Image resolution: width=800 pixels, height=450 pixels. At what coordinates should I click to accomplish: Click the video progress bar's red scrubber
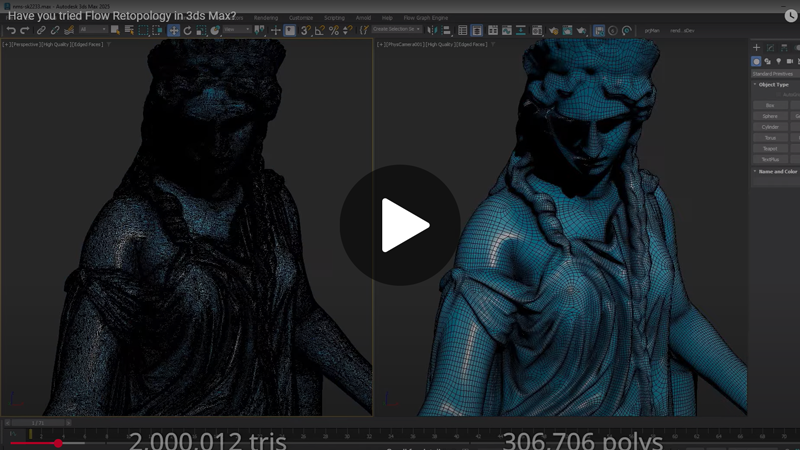click(58, 443)
